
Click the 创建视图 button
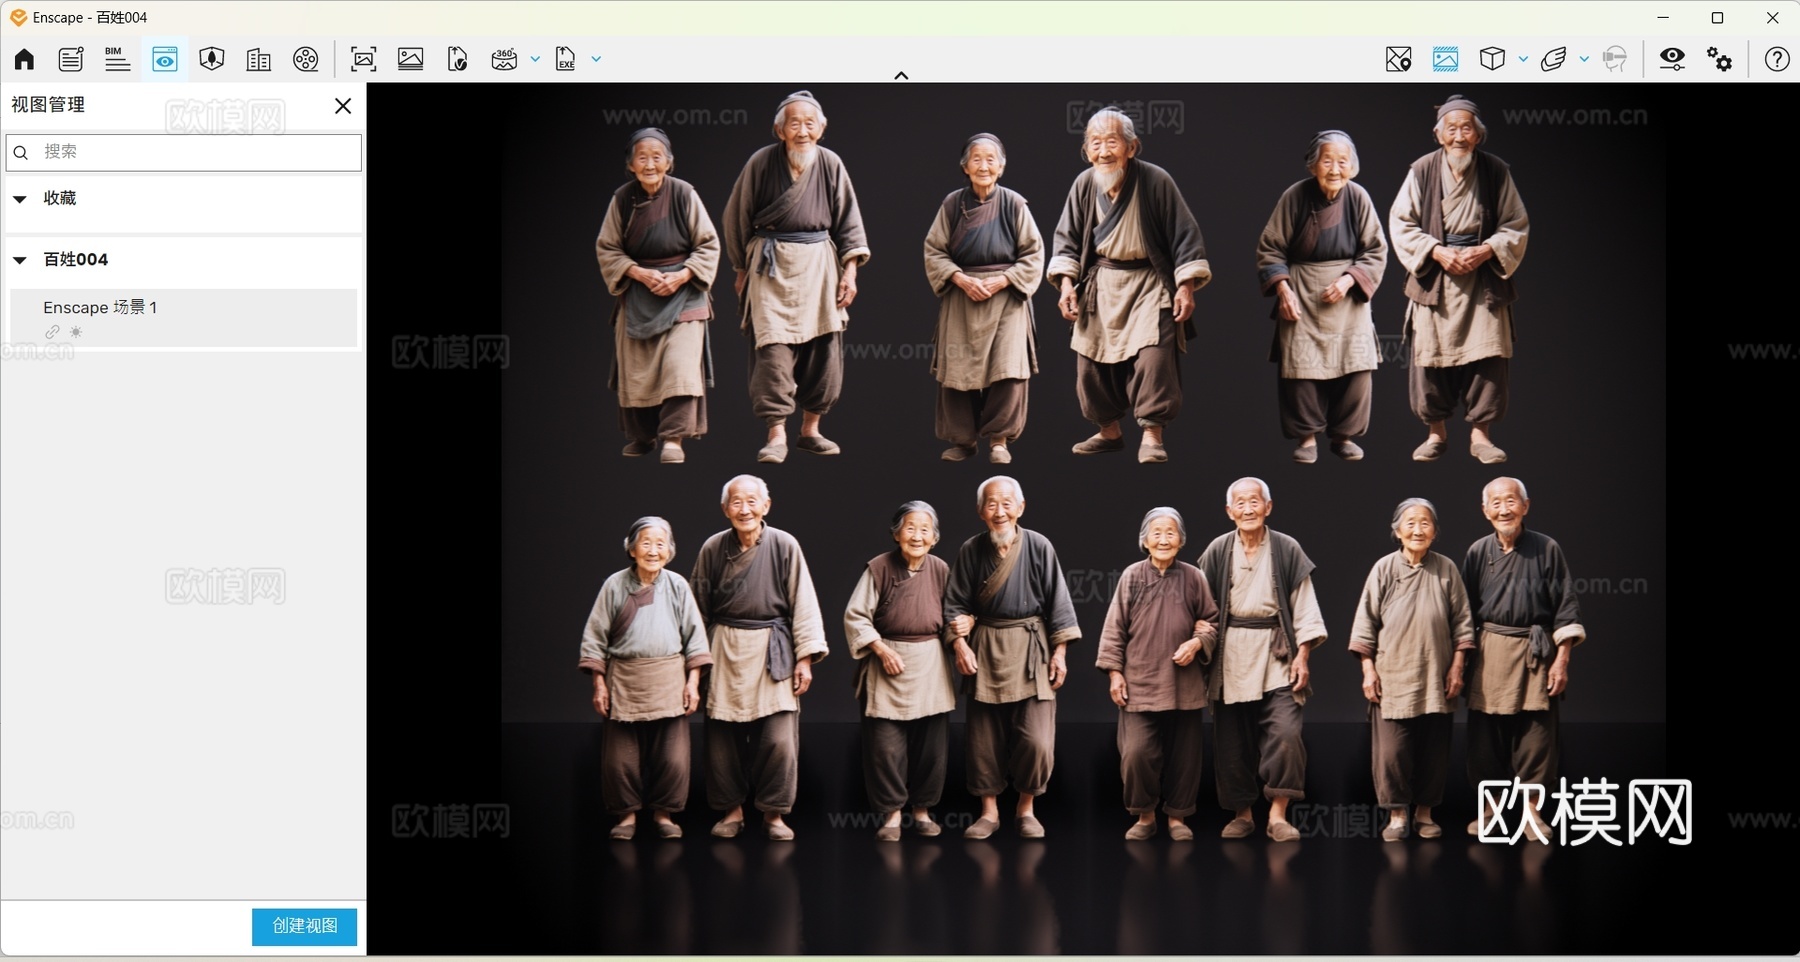(x=304, y=926)
